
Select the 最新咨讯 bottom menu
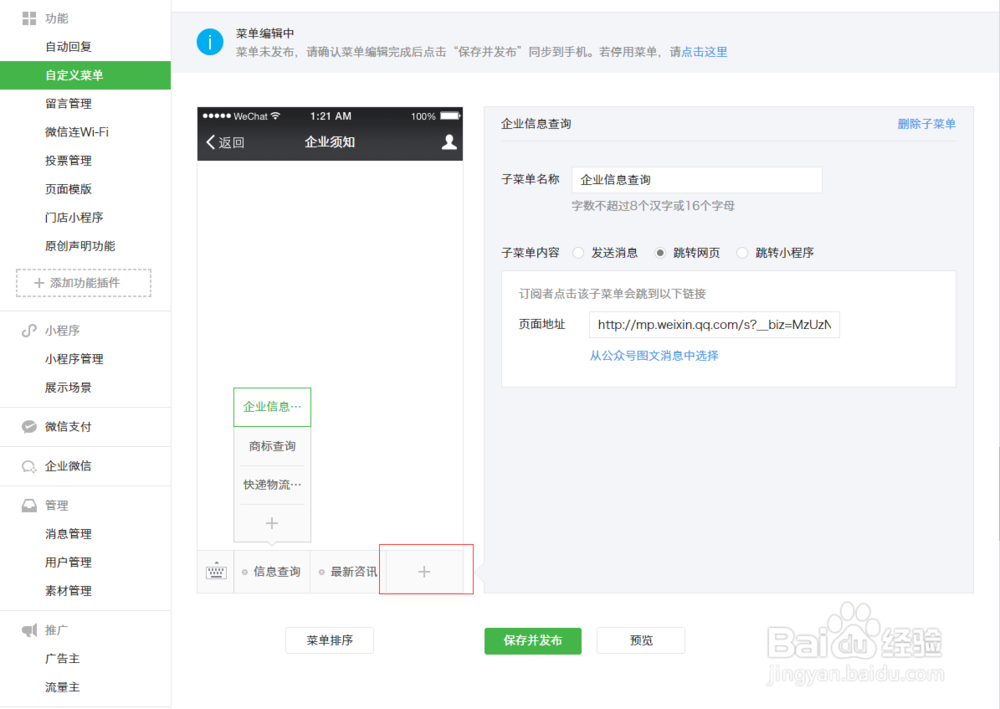point(348,571)
